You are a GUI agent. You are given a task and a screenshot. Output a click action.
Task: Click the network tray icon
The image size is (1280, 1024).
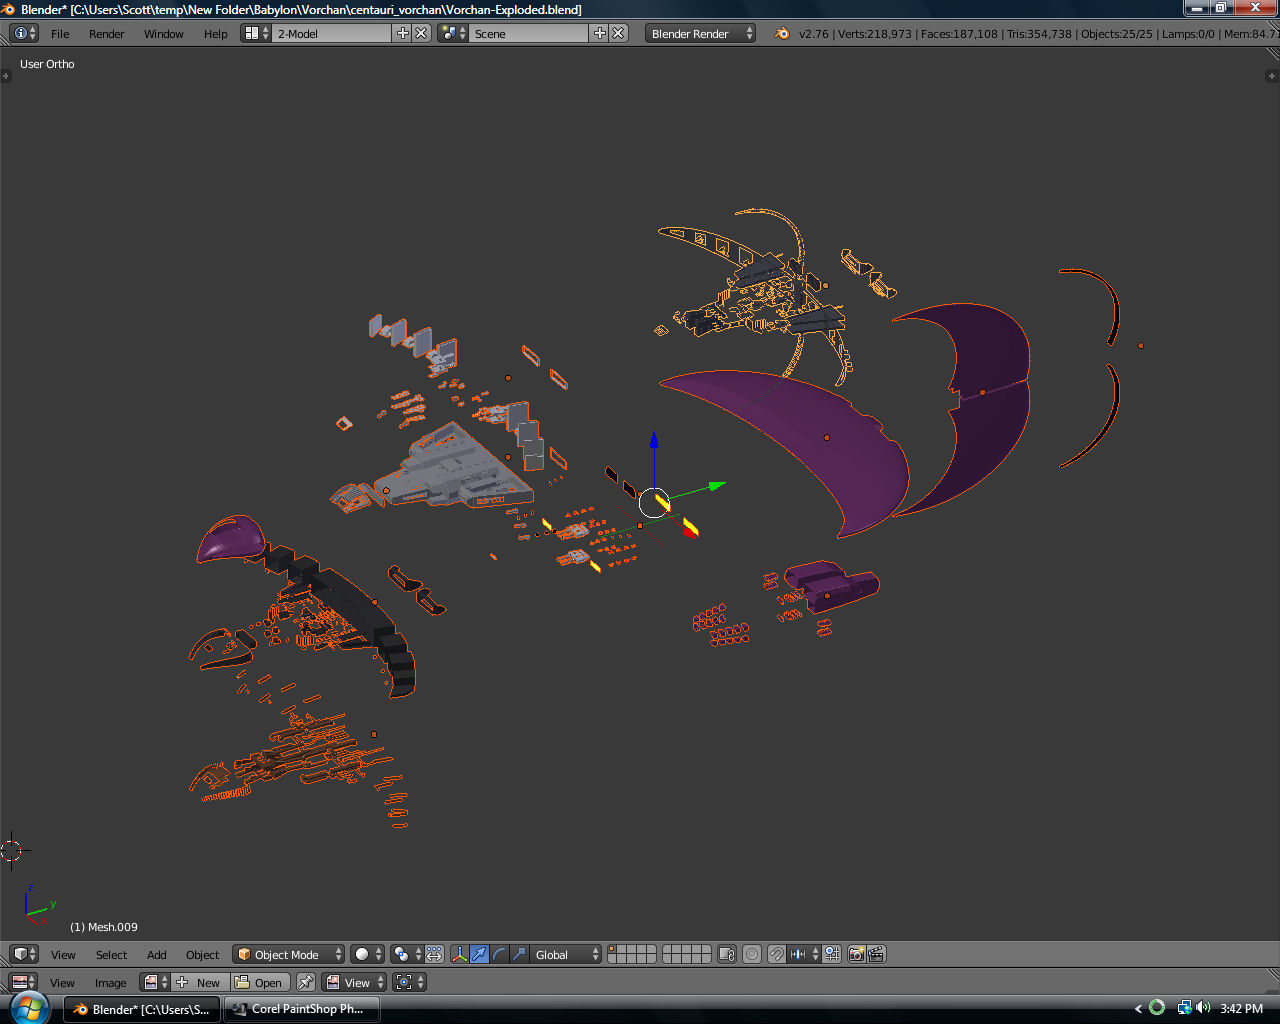pyautogui.click(x=1184, y=1008)
